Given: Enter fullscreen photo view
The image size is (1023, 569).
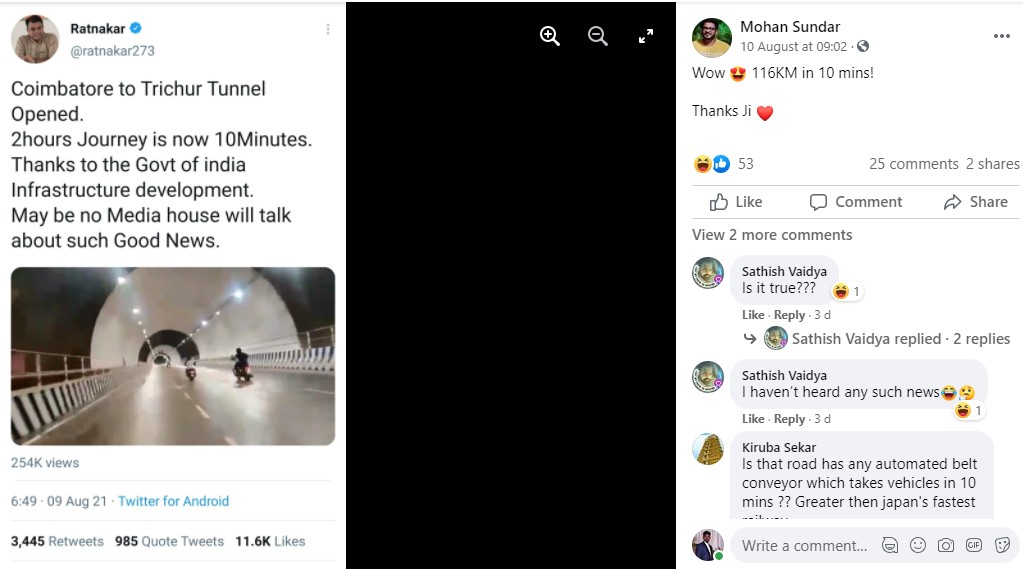Looking at the screenshot, I should pos(646,36).
